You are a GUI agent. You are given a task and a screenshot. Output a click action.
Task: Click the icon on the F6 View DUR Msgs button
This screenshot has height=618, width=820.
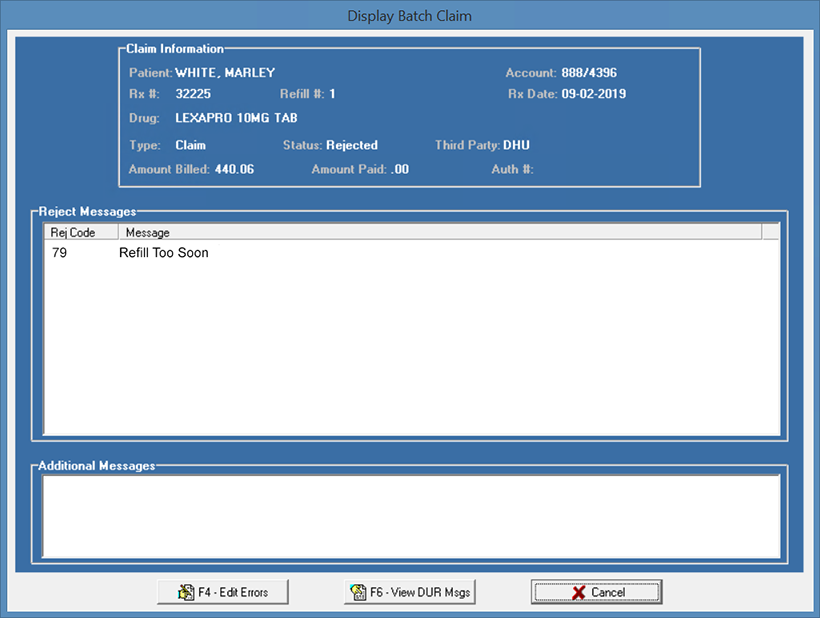click(x=358, y=592)
